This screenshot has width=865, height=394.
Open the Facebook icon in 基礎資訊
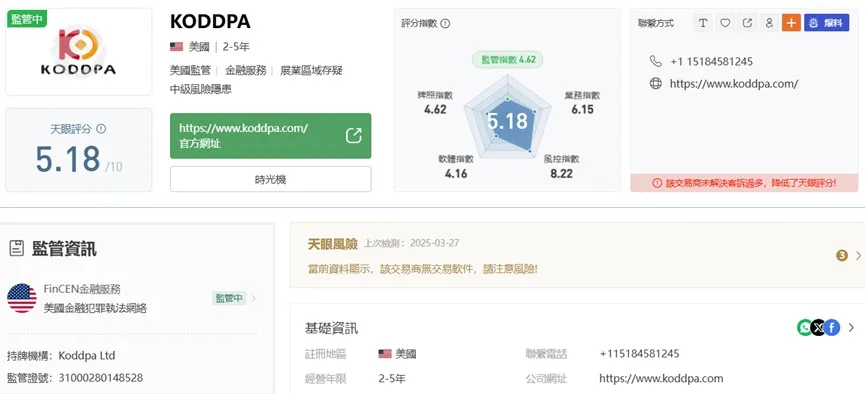(832, 328)
